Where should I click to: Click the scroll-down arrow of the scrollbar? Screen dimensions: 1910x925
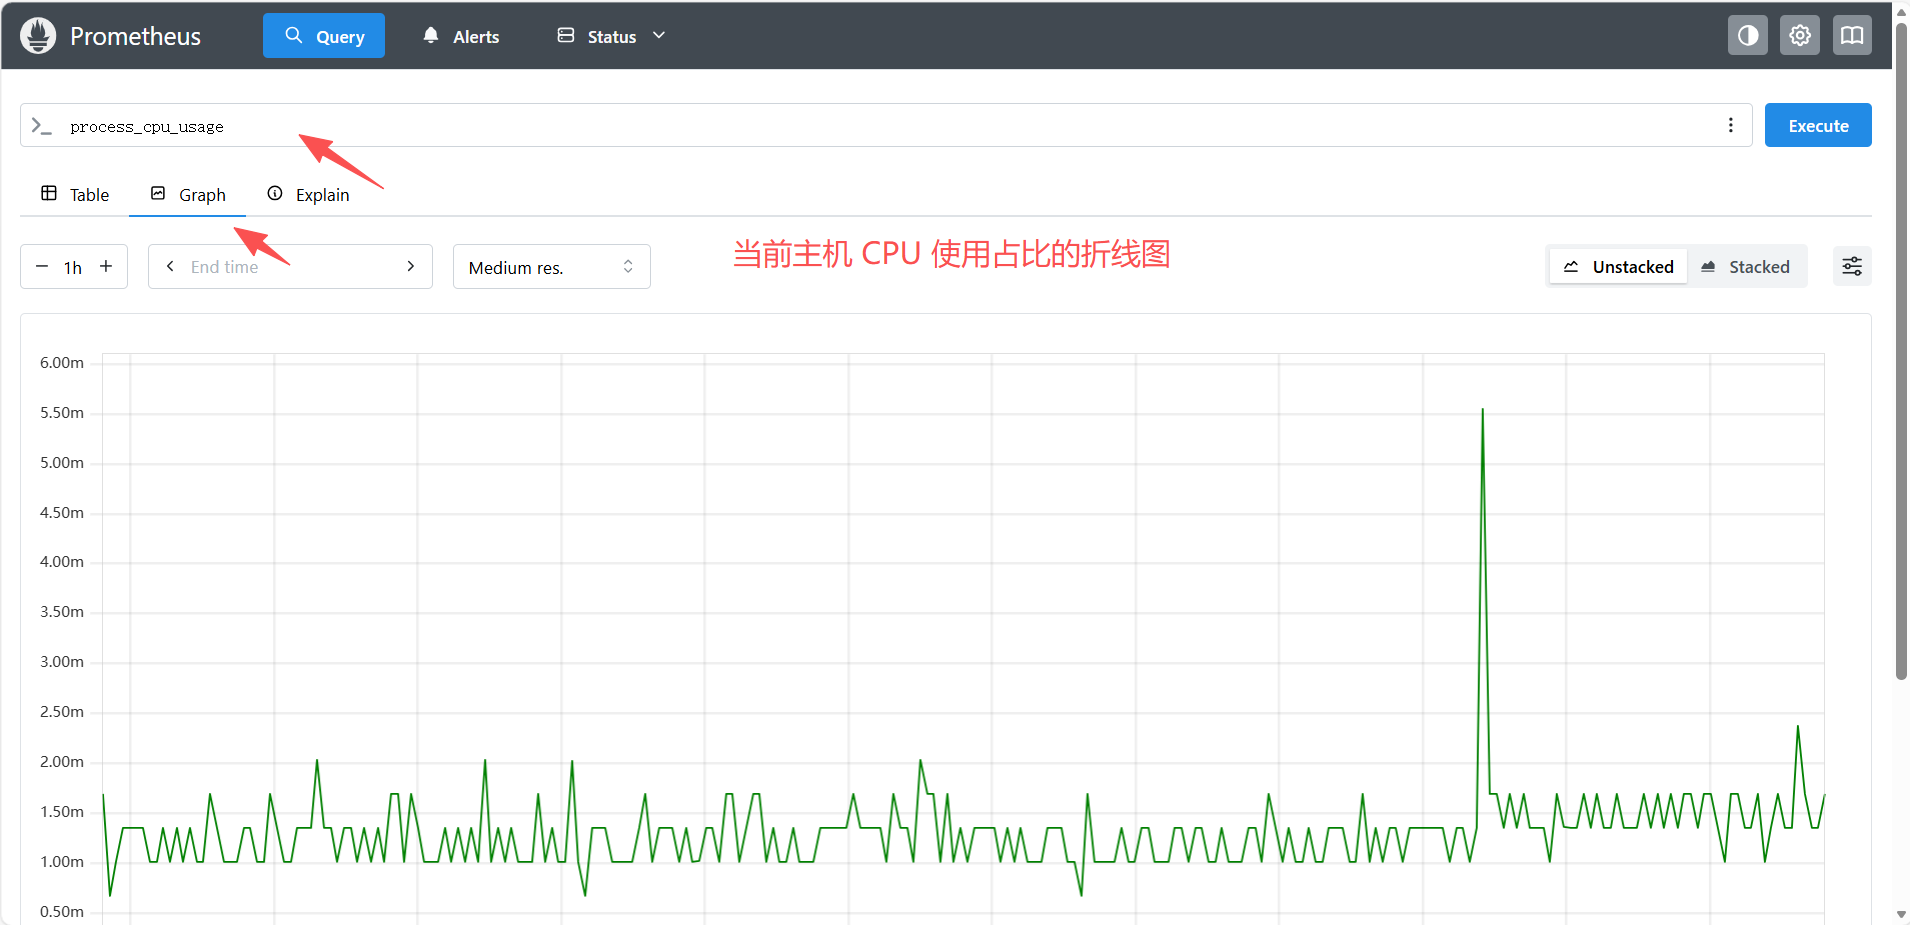point(1901,915)
